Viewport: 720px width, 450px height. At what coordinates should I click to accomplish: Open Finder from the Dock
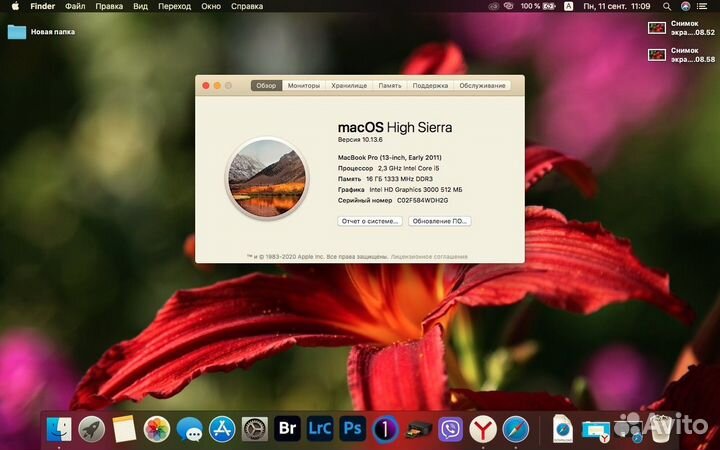(59, 429)
